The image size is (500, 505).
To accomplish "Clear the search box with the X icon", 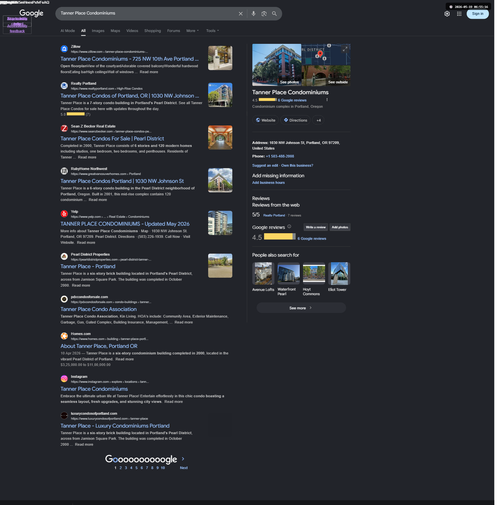I will (x=241, y=14).
